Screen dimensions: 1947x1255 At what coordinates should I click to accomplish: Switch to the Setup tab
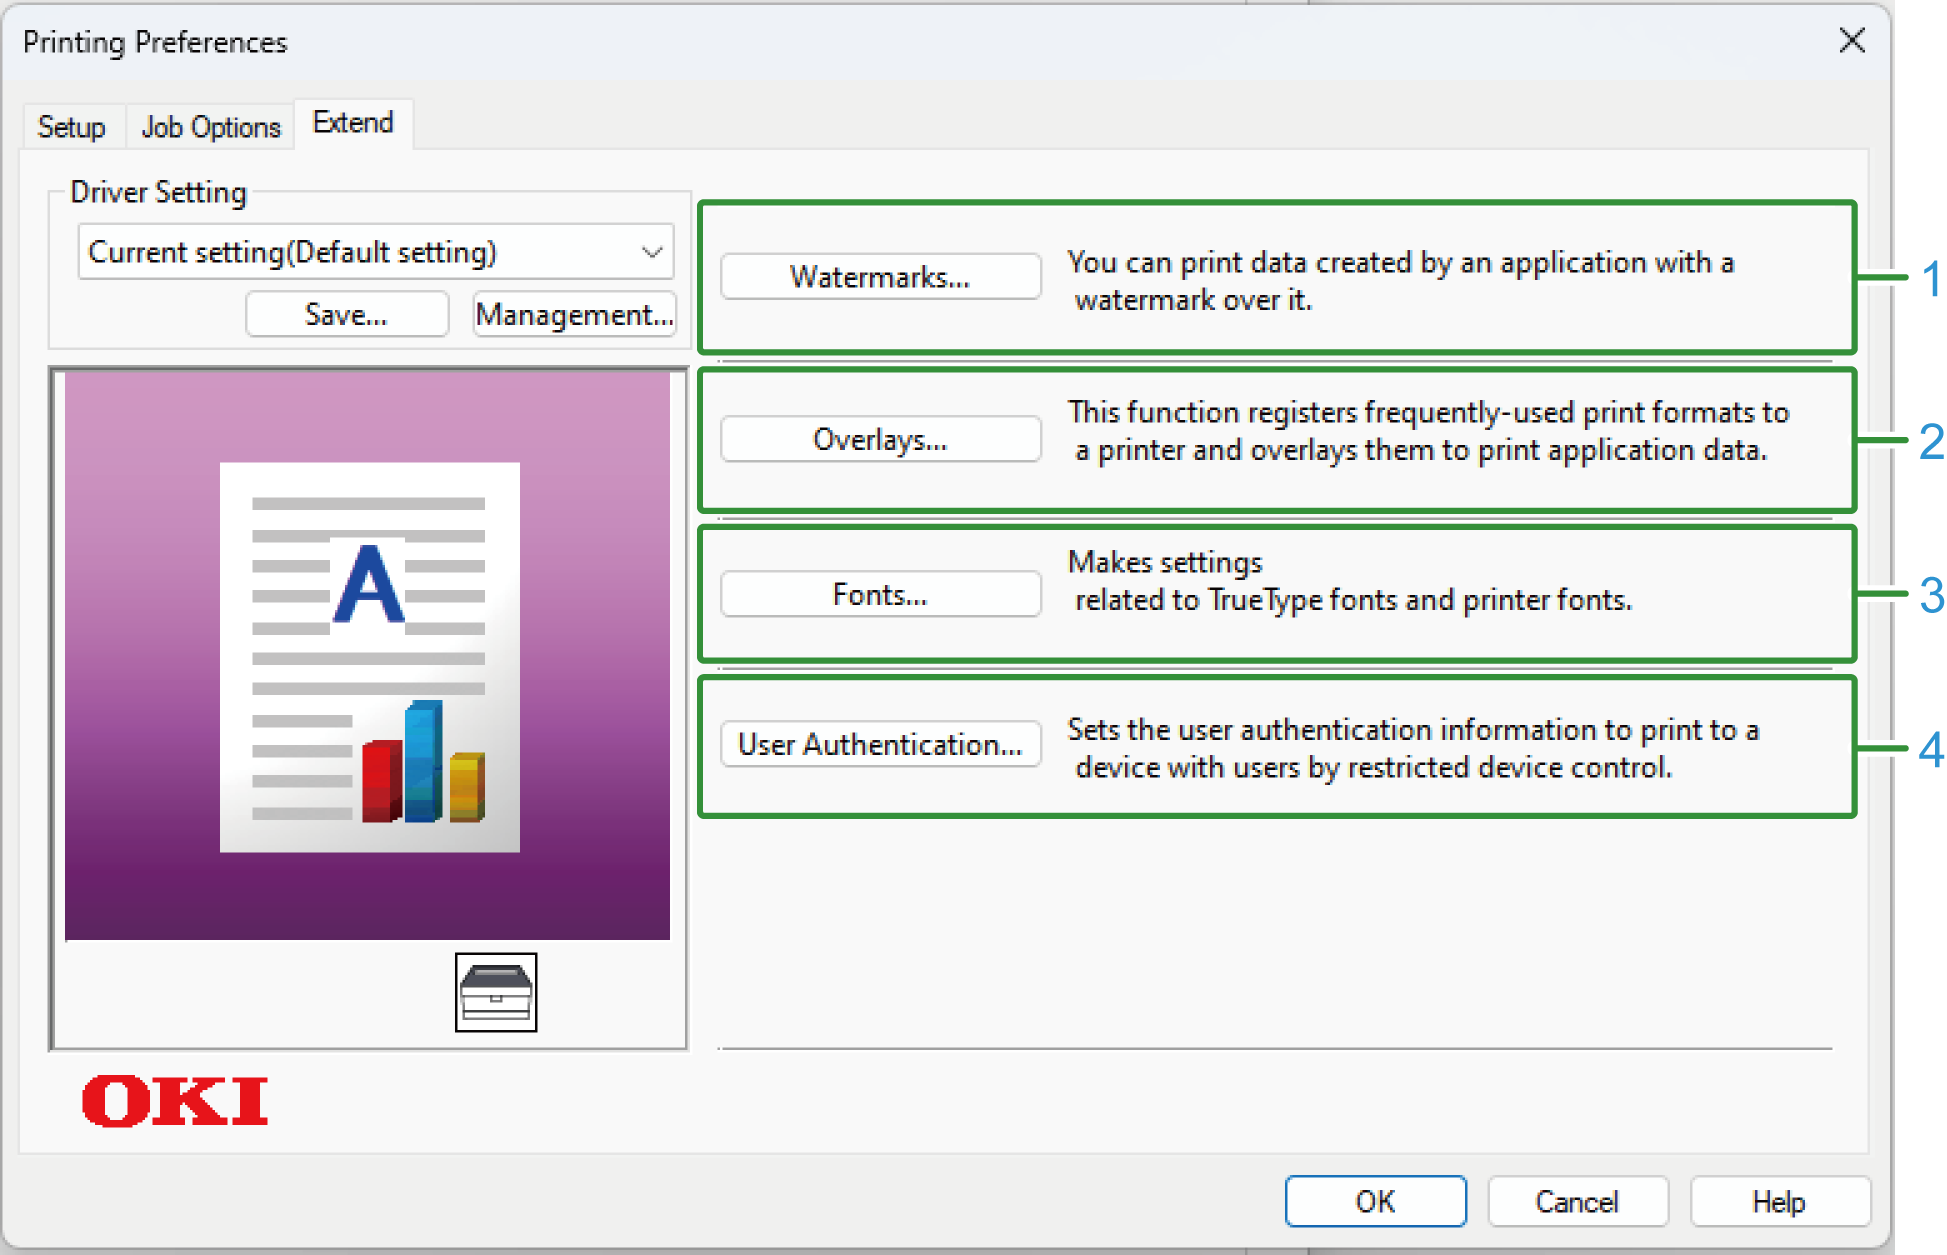pyautogui.click(x=71, y=127)
